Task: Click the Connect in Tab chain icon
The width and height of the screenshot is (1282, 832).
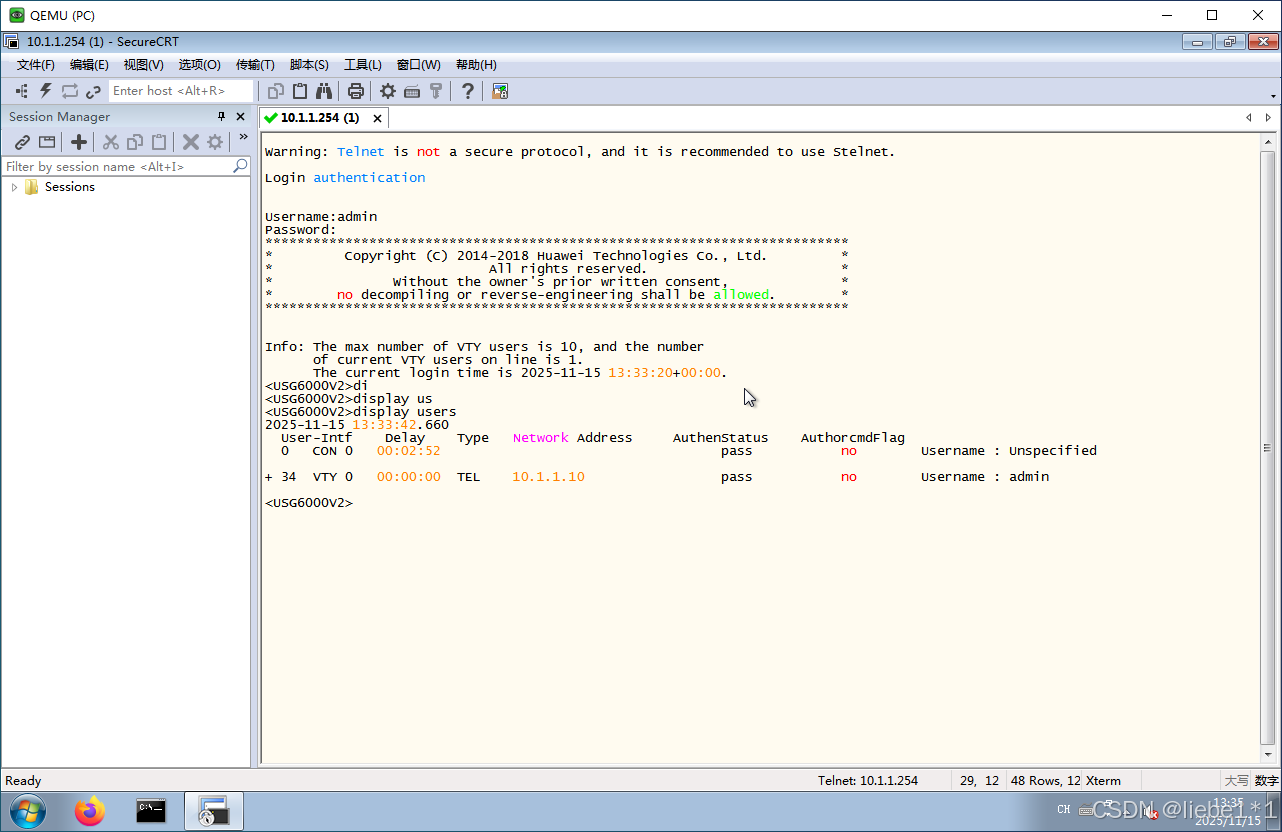Action: pyautogui.click(x=93, y=91)
